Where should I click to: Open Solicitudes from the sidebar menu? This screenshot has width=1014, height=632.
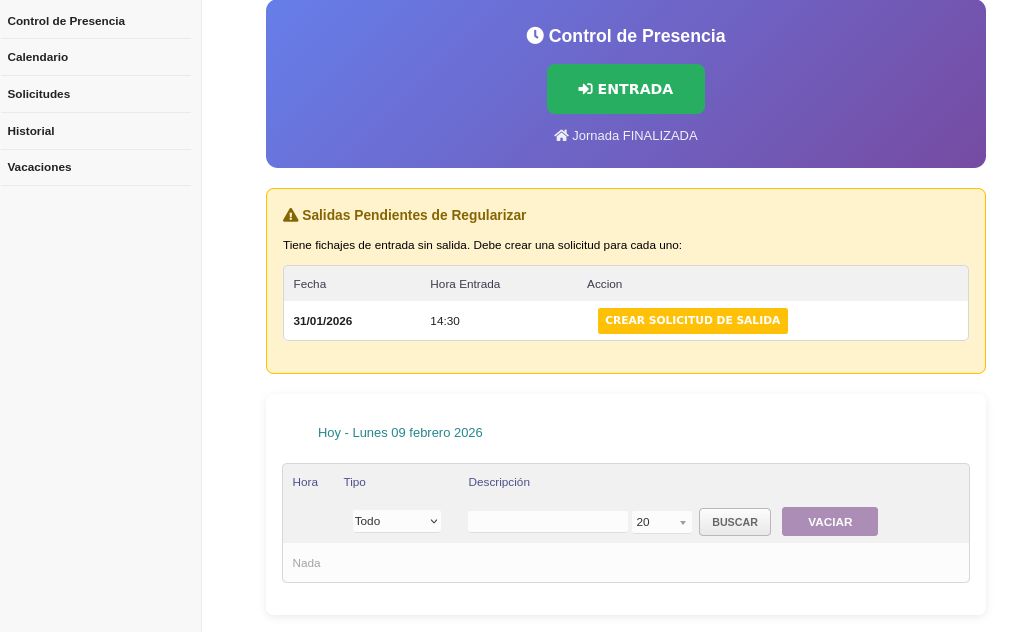[x=39, y=94]
